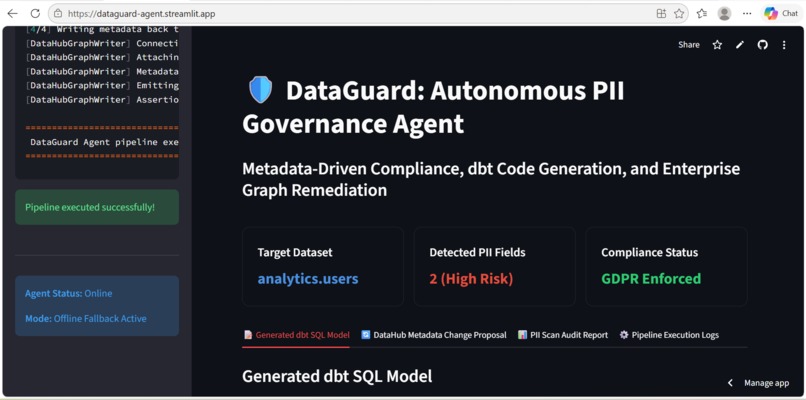
Task: Switch to Pipeline Execution Logs tab
Action: tap(669, 335)
